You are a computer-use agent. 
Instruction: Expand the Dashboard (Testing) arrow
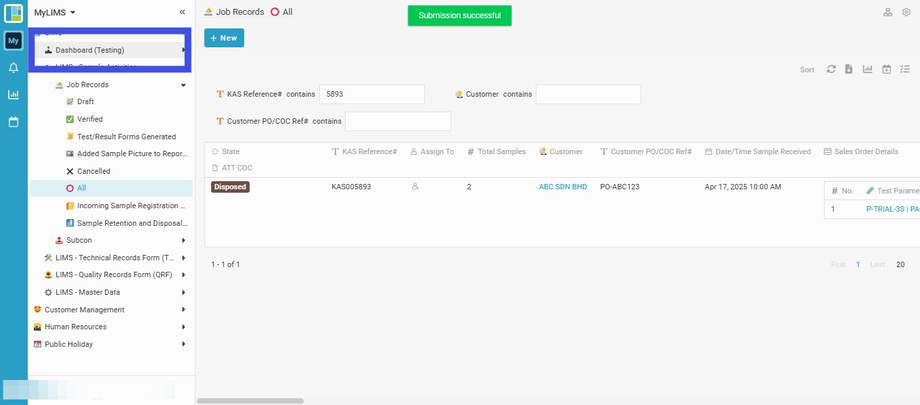point(184,50)
